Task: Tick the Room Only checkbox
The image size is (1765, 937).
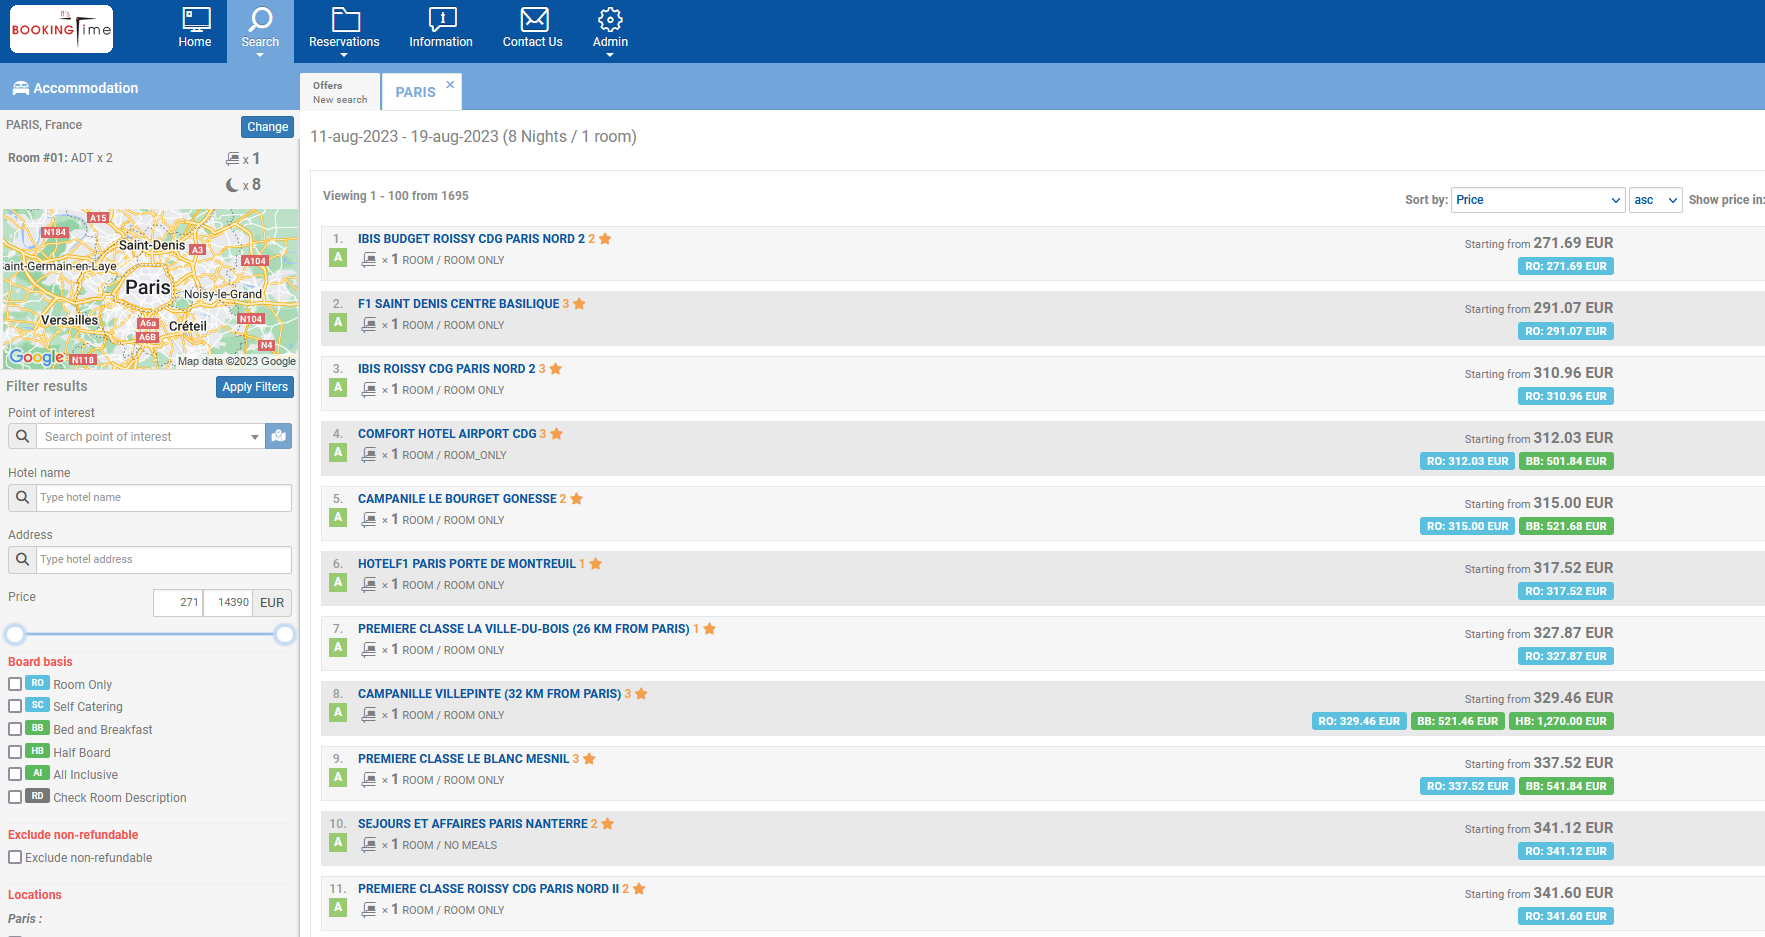Action: [x=15, y=684]
